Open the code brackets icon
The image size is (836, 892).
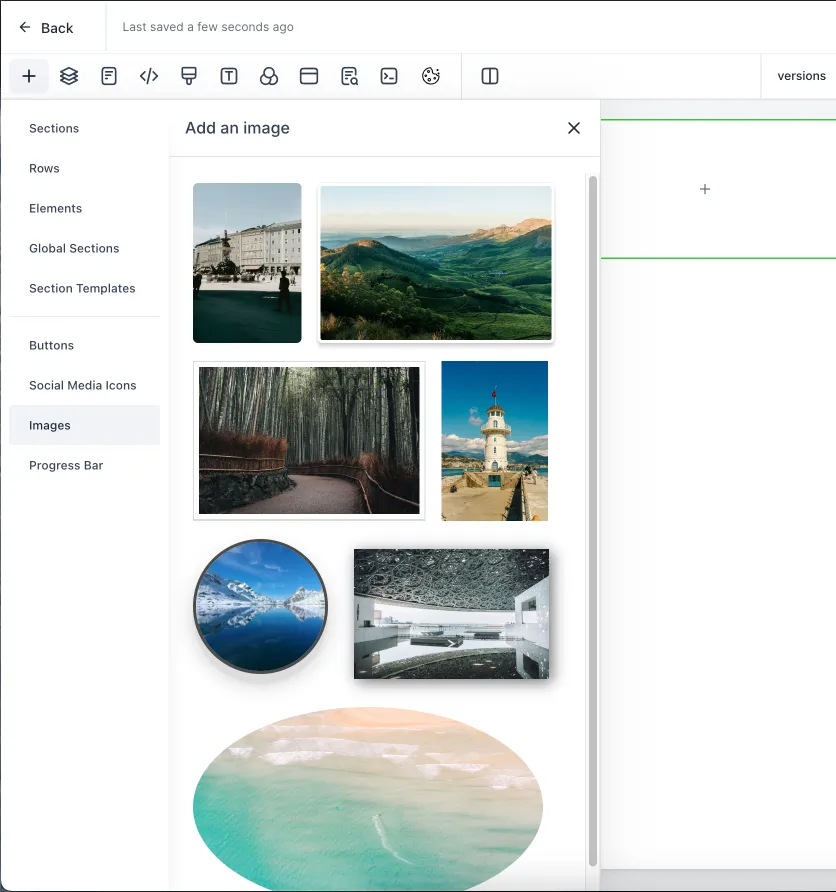(149, 76)
